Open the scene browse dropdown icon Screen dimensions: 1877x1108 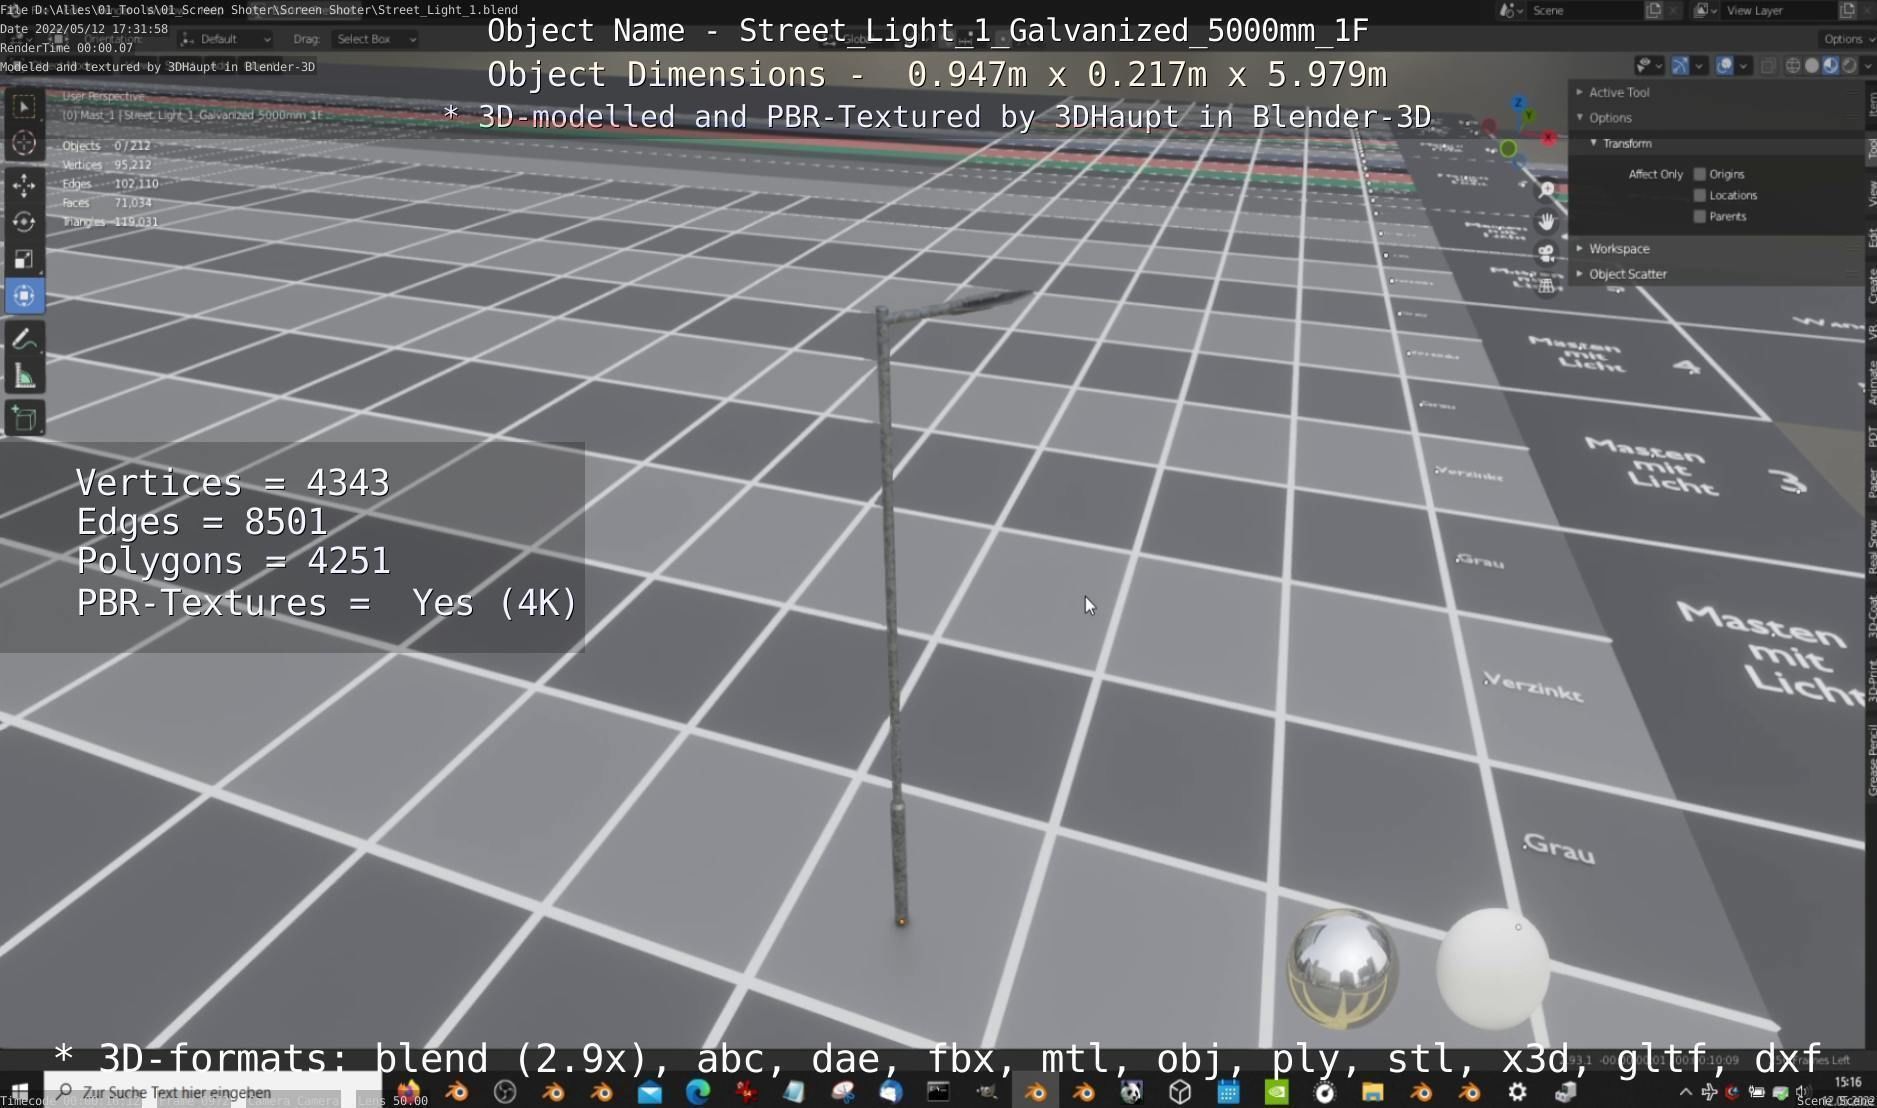point(1511,10)
